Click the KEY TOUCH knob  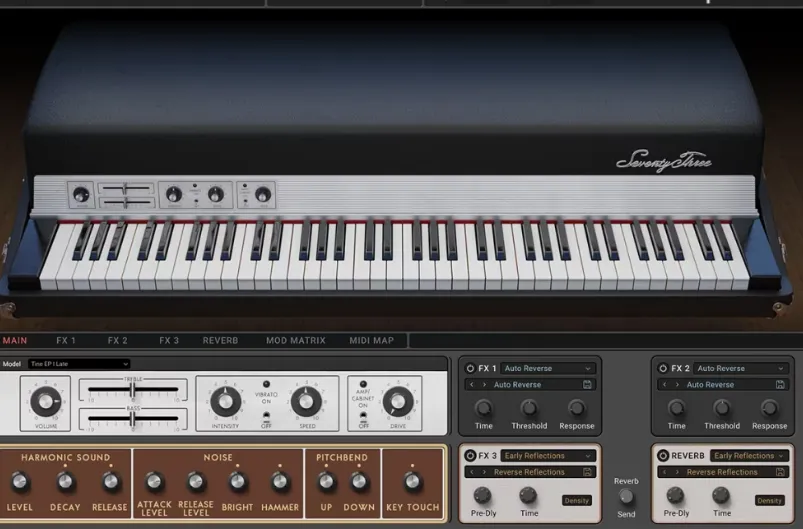pyautogui.click(x=412, y=482)
